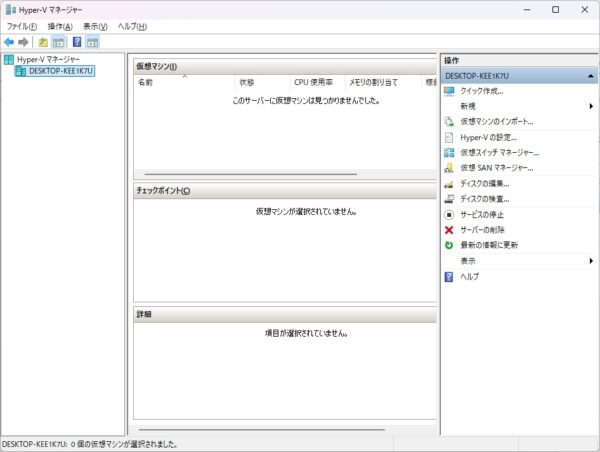600x452 pixels.
Task: Sort by CPU 使用率 column header
Action: (x=318, y=82)
